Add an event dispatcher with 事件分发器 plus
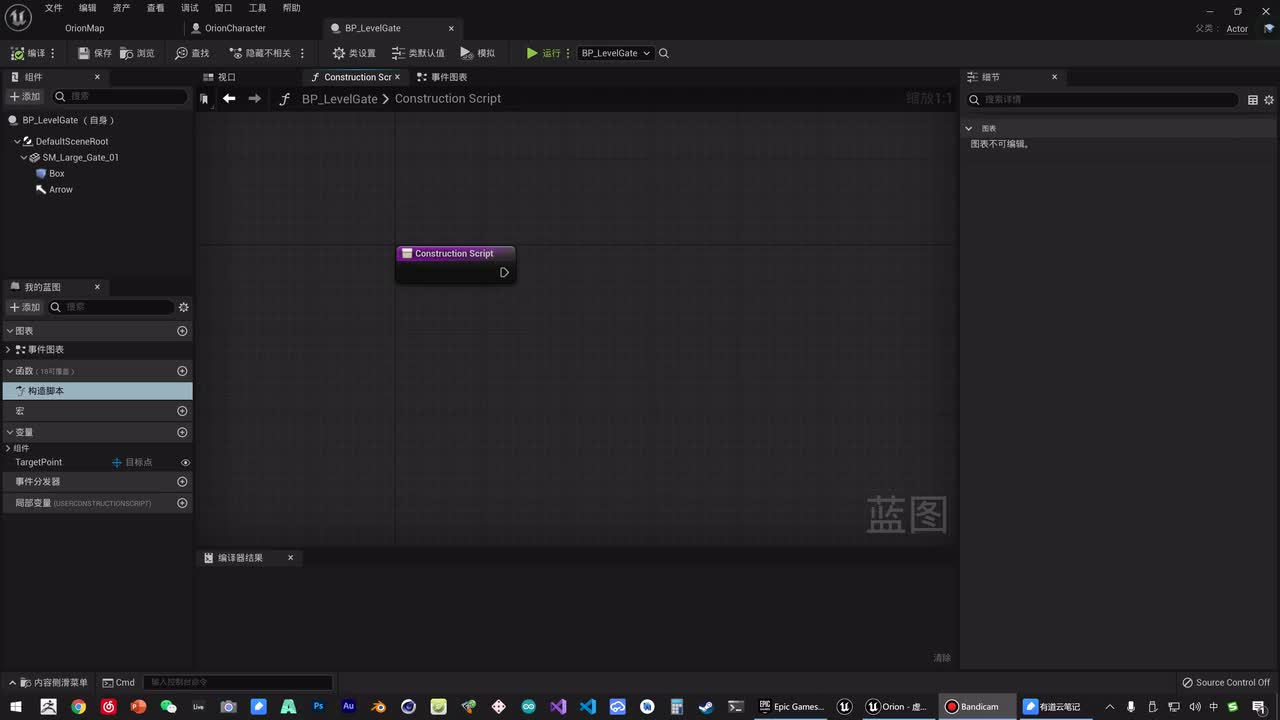The height and width of the screenshot is (720, 1280). pyautogui.click(x=182, y=481)
